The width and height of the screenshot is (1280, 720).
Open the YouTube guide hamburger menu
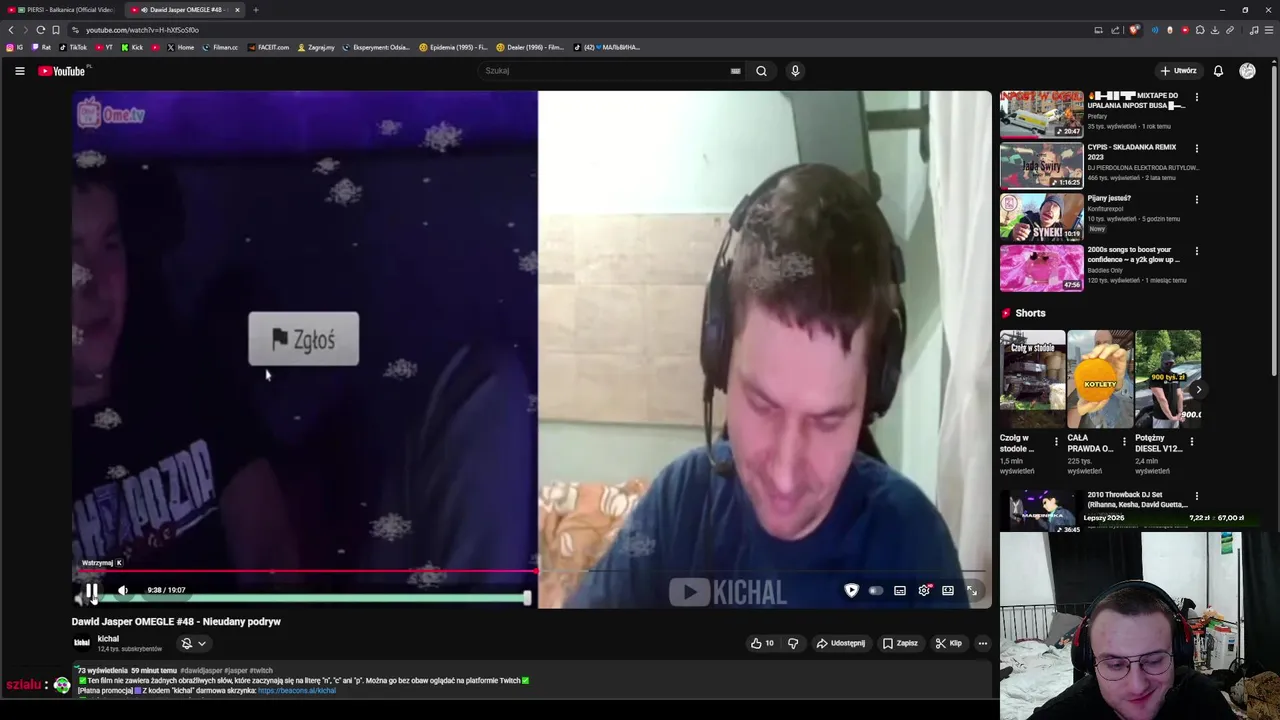point(19,71)
